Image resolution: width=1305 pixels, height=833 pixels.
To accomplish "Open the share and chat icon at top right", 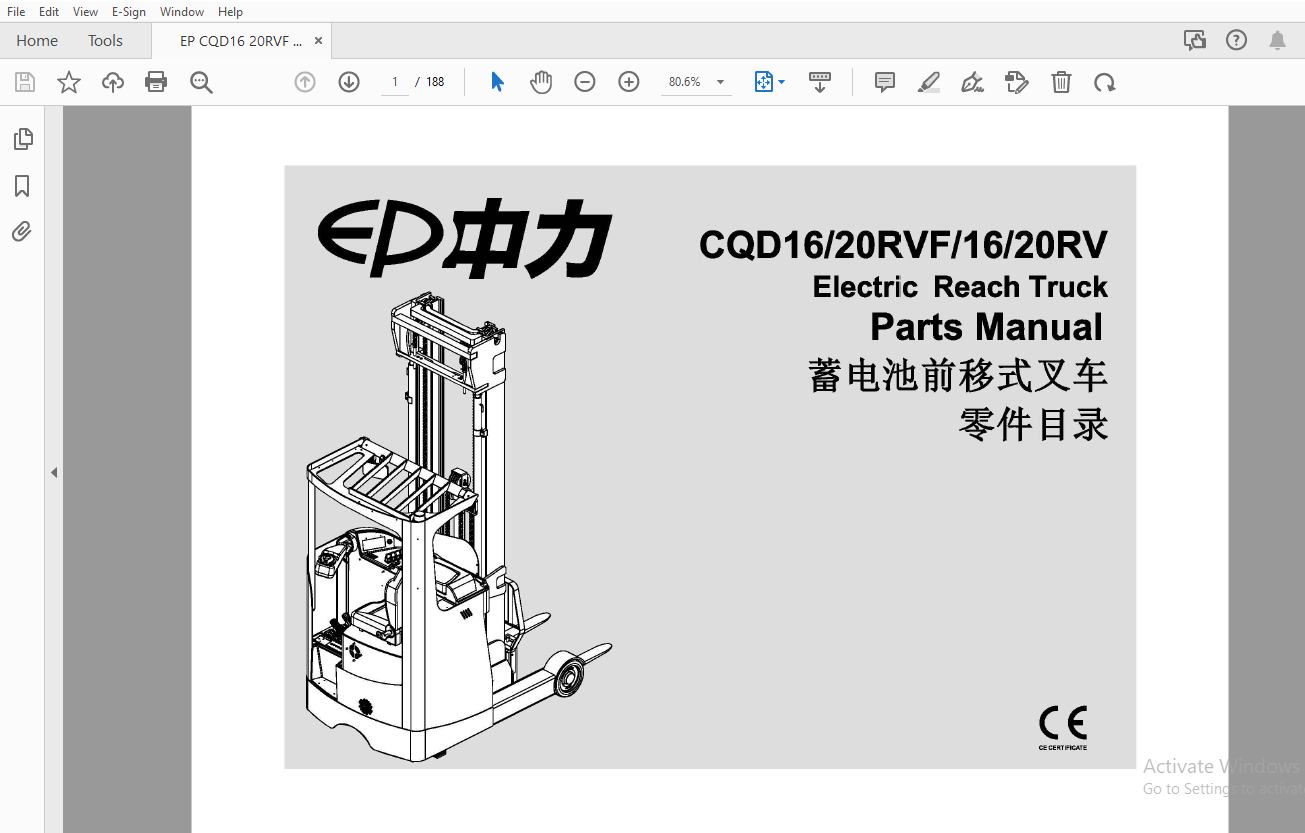I will click(x=1195, y=40).
